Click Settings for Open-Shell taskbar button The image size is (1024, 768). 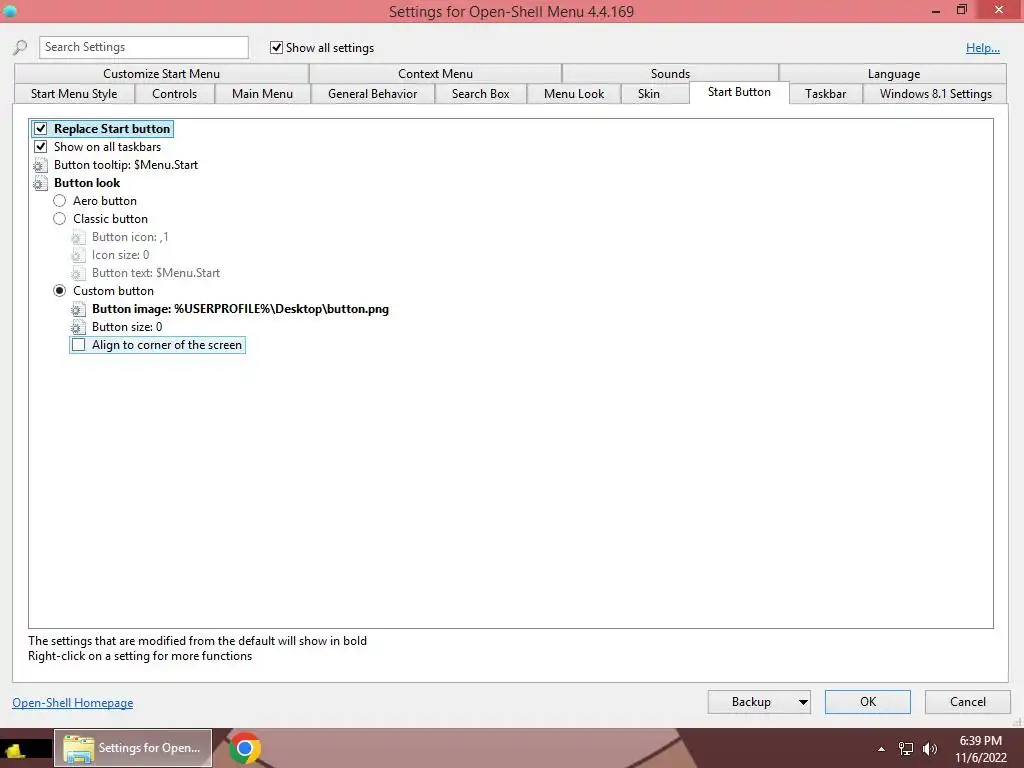[x=133, y=748]
